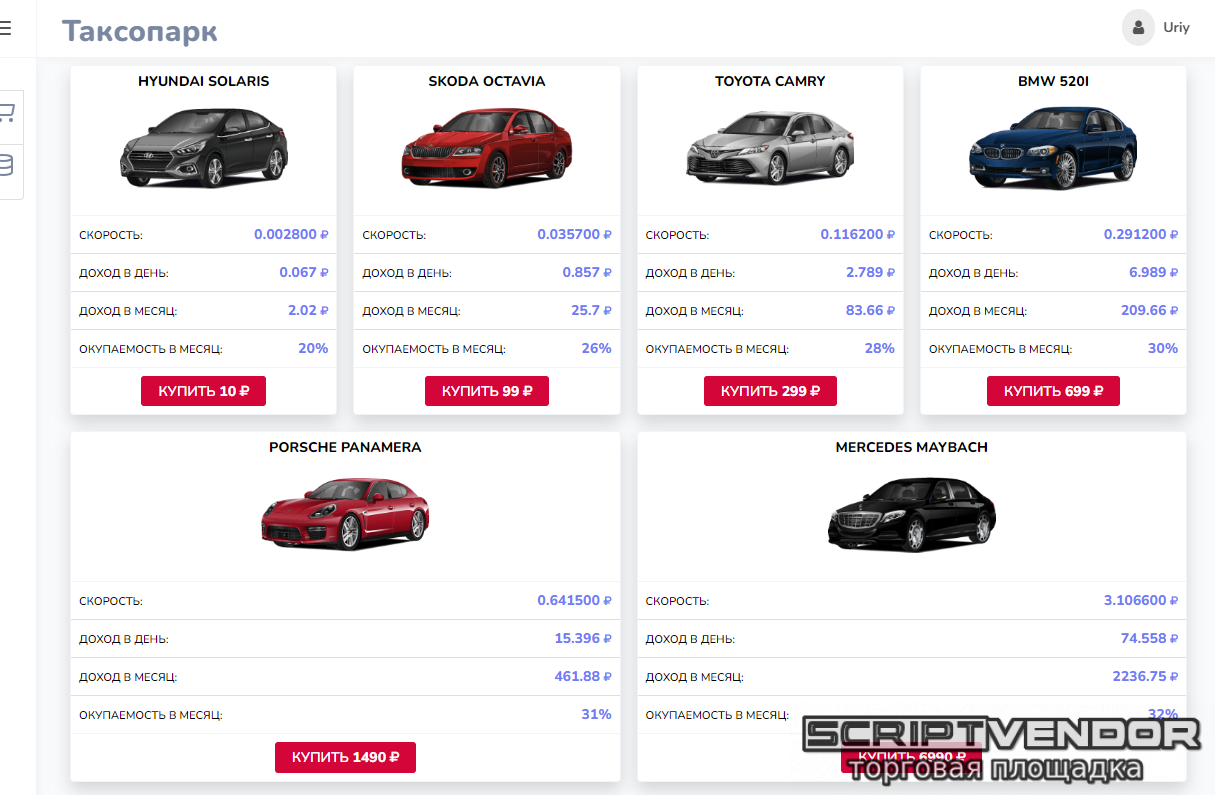This screenshot has height=795, width=1215.
Task: Buy Hyundai Solaris for 10 ₽
Action: (x=203, y=391)
